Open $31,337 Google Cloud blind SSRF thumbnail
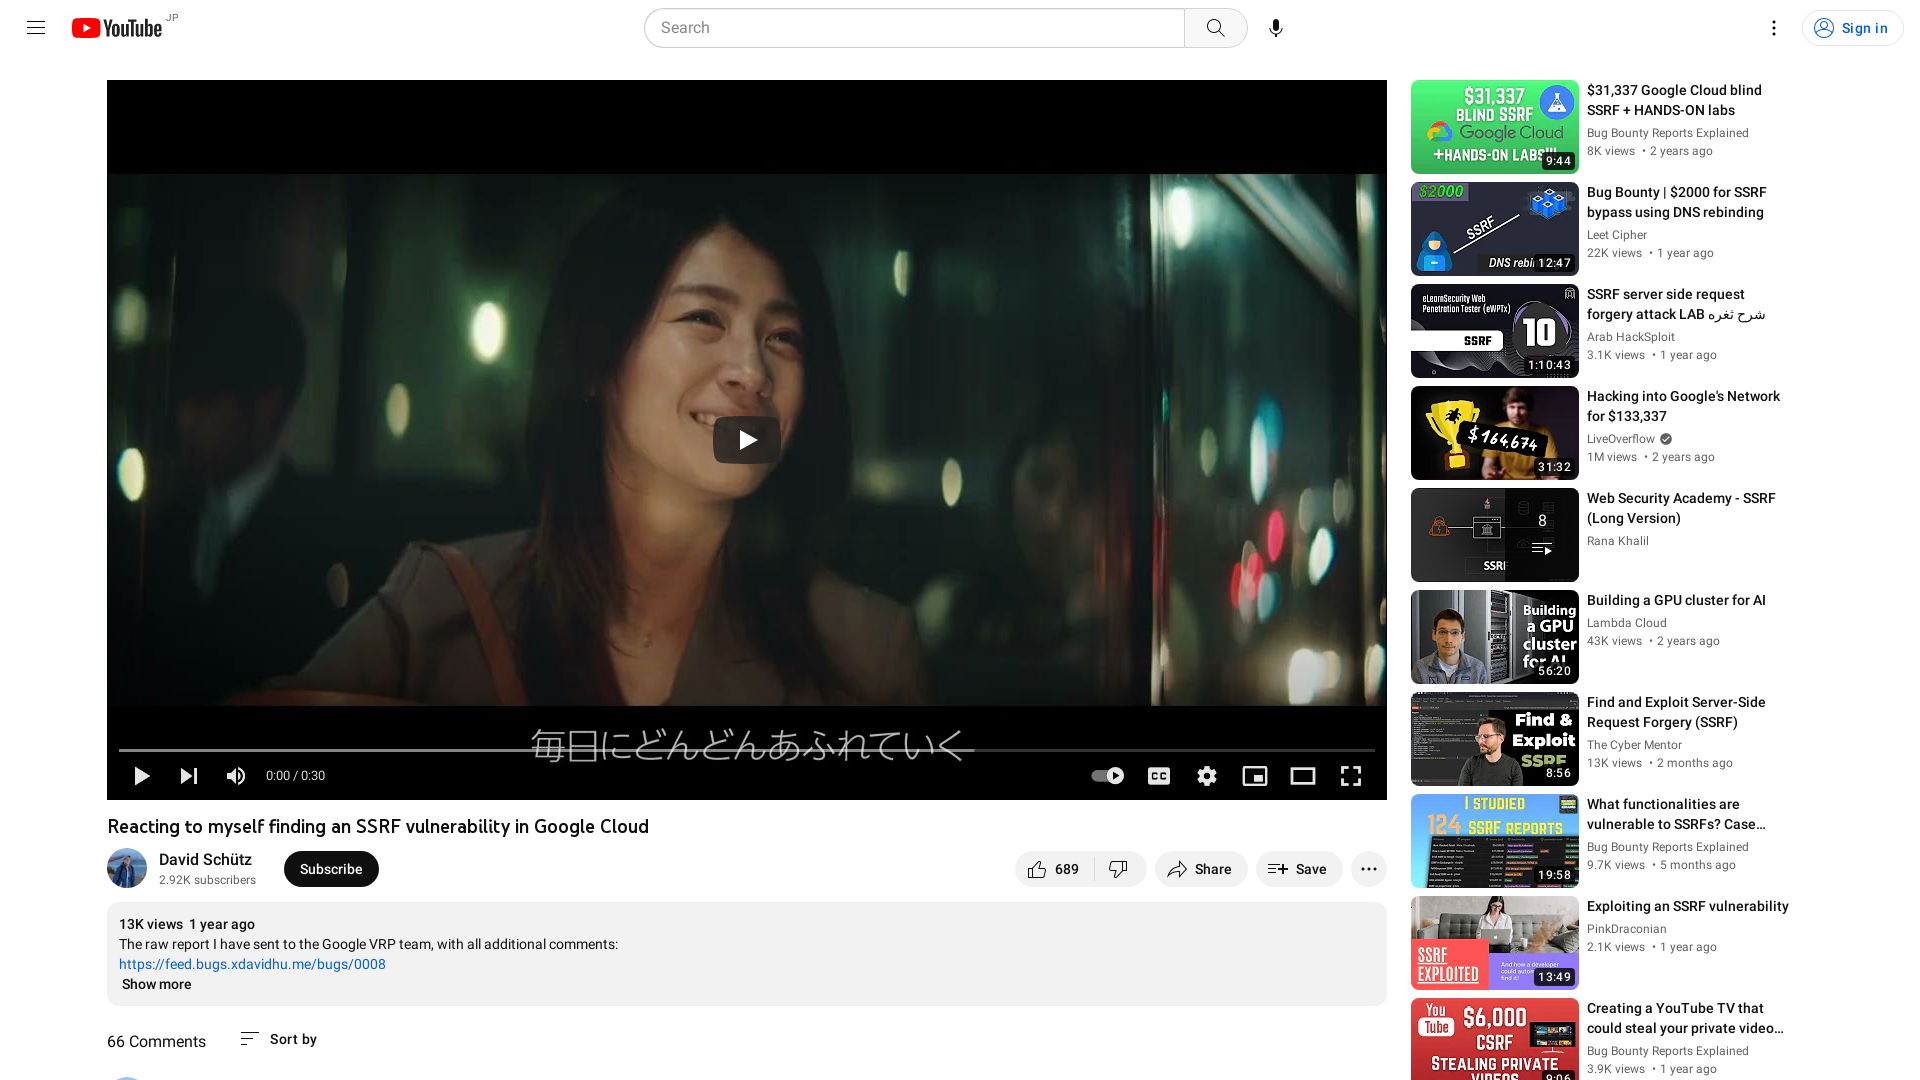The height and width of the screenshot is (1080, 1920). 1494,127
